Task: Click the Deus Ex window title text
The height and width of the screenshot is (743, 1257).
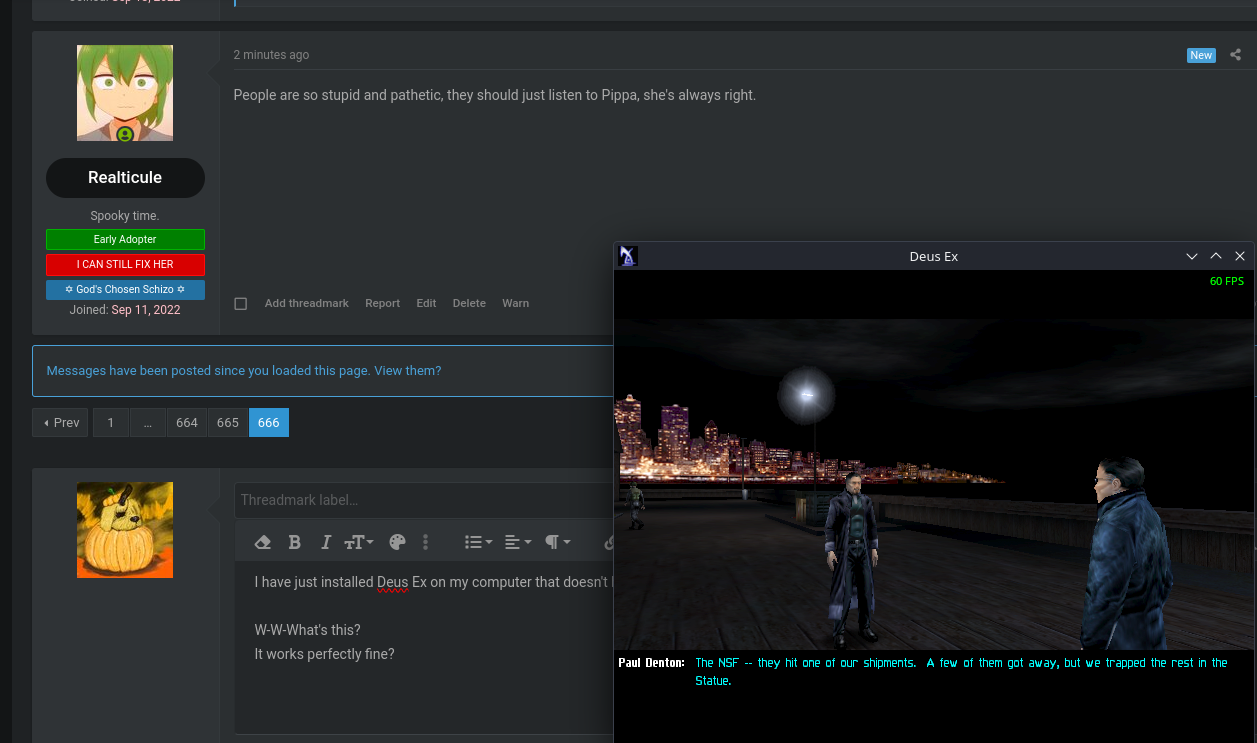Action: (934, 256)
